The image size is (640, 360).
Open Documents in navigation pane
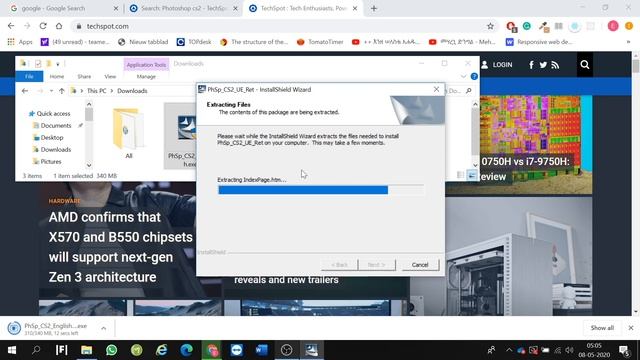click(56, 125)
